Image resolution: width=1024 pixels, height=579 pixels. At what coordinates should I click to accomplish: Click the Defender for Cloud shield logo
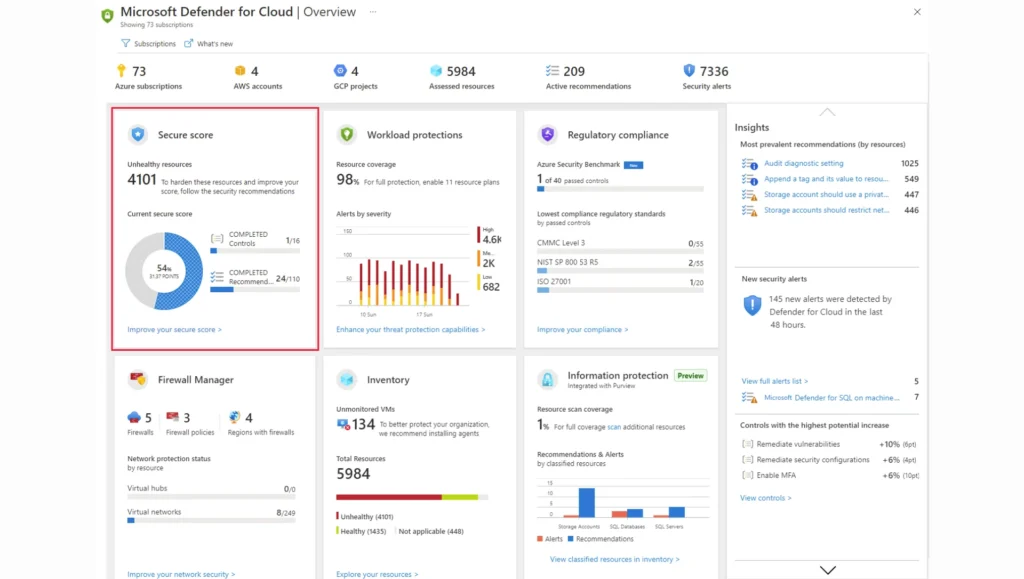[107, 16]
